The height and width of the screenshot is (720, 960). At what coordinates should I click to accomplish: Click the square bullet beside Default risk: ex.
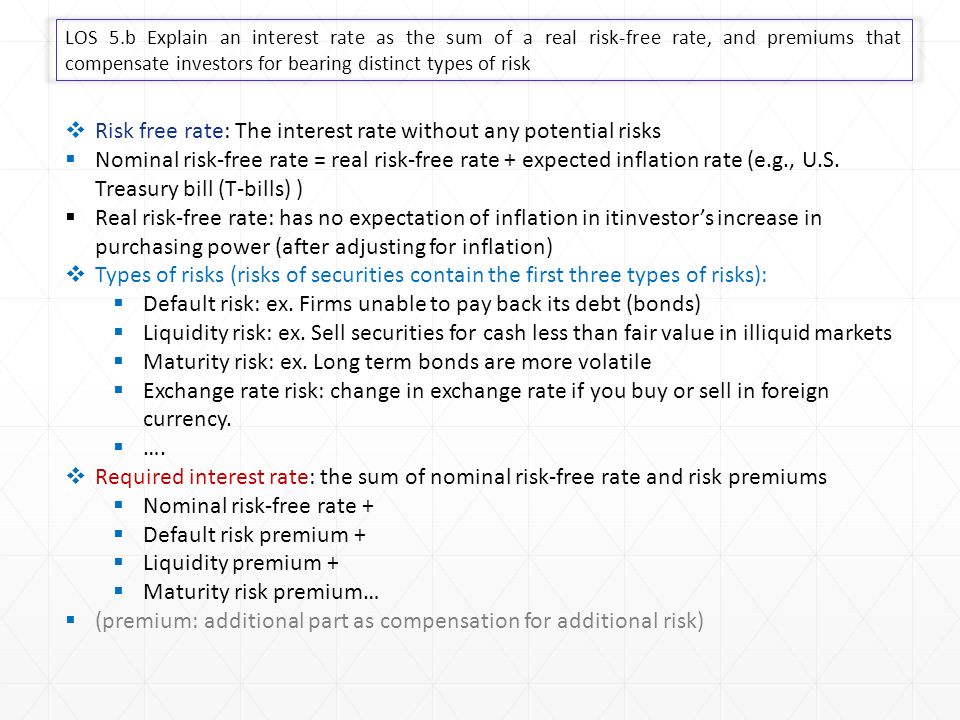(119, 302)
